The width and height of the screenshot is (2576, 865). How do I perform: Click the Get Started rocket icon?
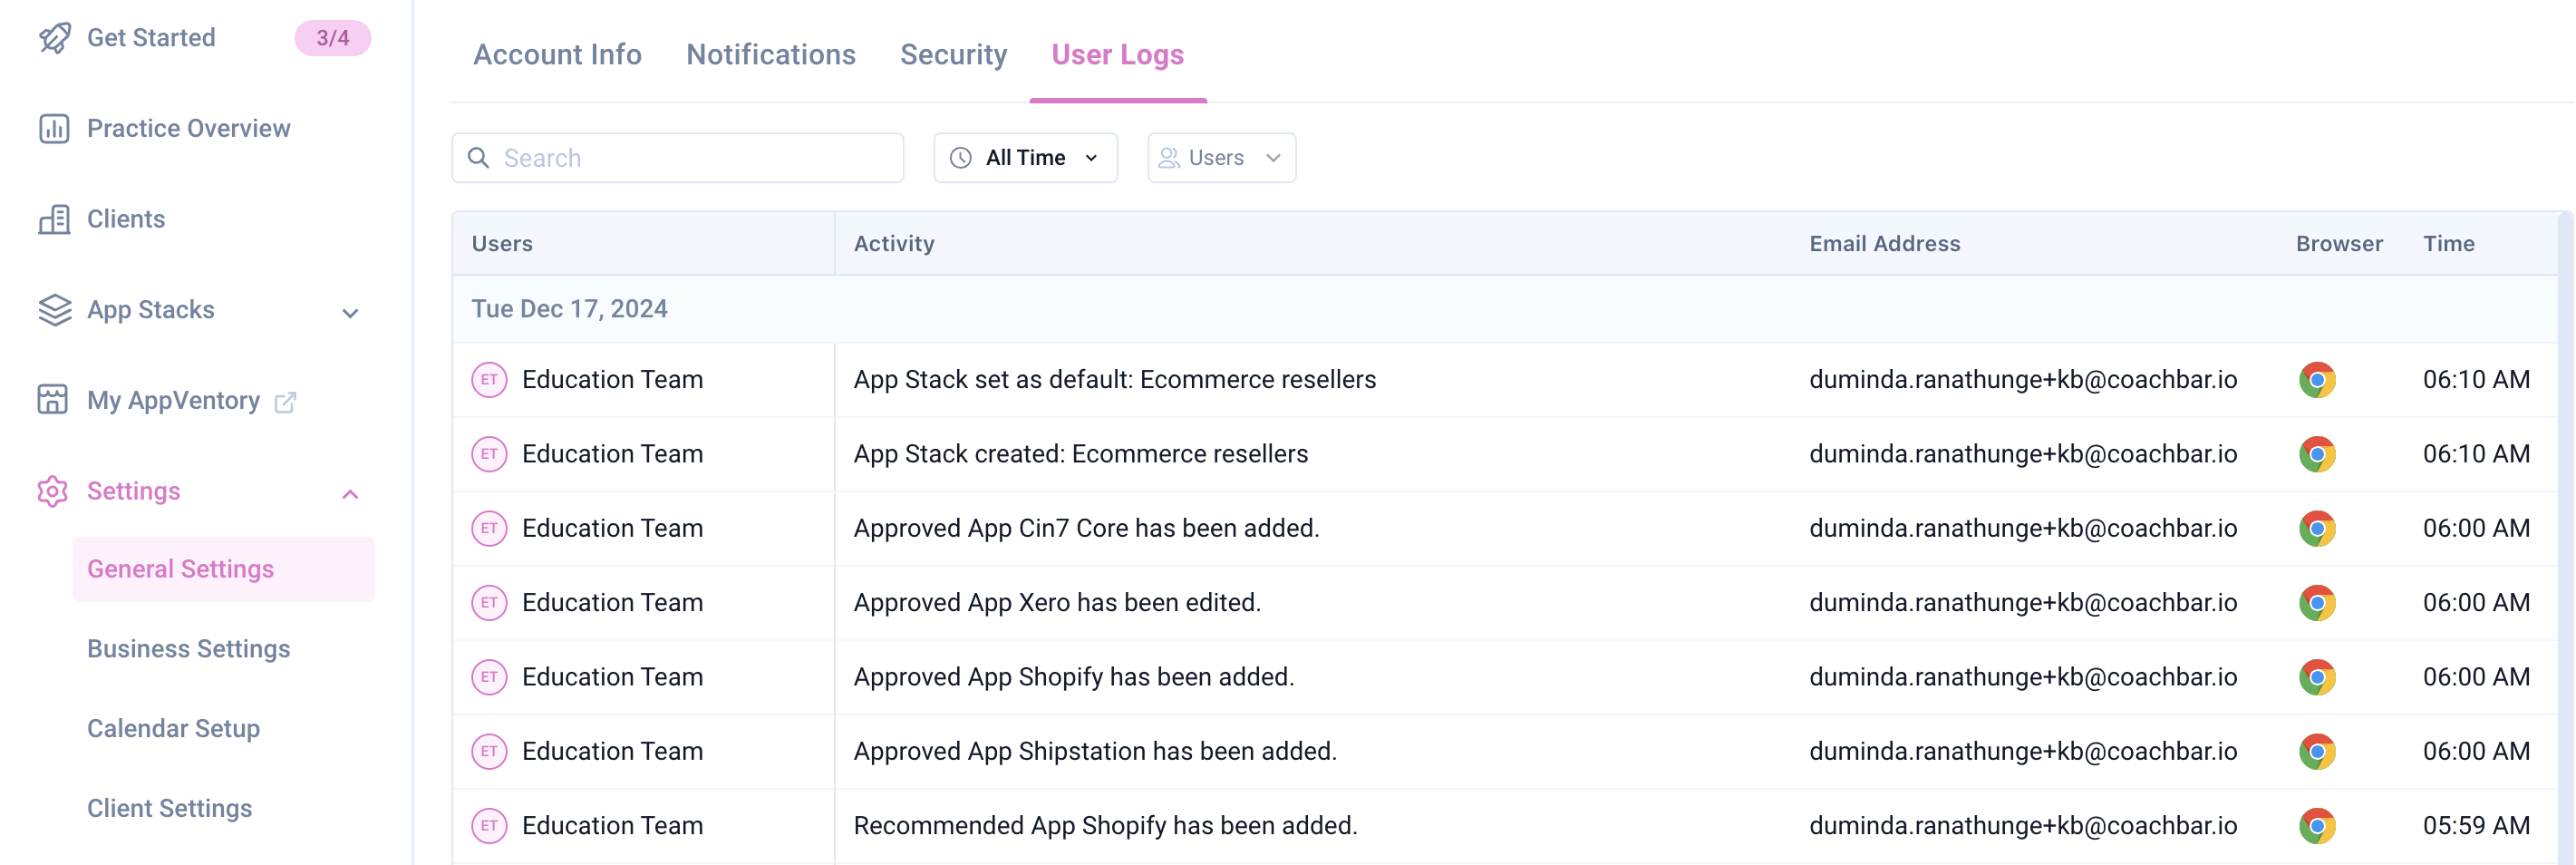click(x=54, y=38)
